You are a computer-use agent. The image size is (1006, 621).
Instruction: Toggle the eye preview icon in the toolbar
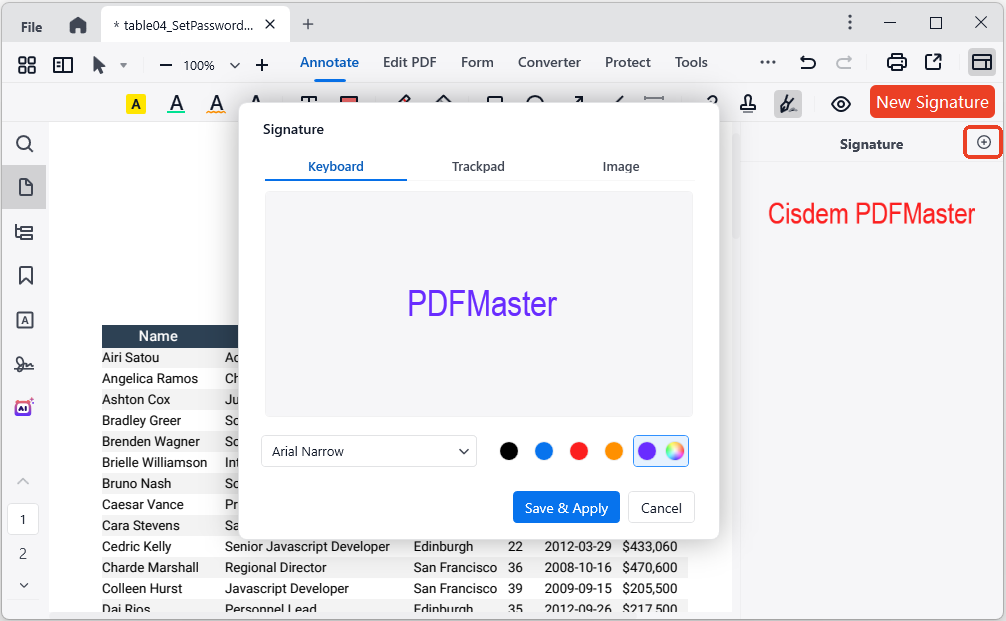click(x=840, y=102)
